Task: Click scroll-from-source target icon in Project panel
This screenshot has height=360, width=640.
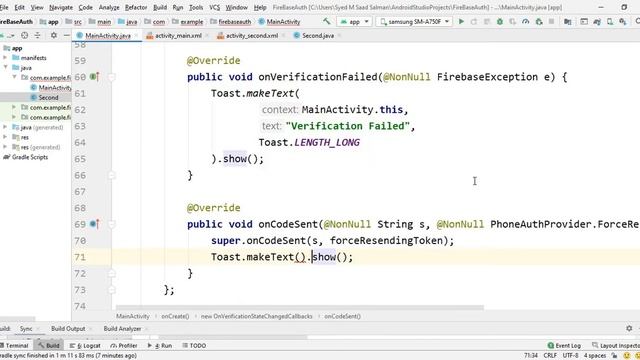Action: [24, 36]
